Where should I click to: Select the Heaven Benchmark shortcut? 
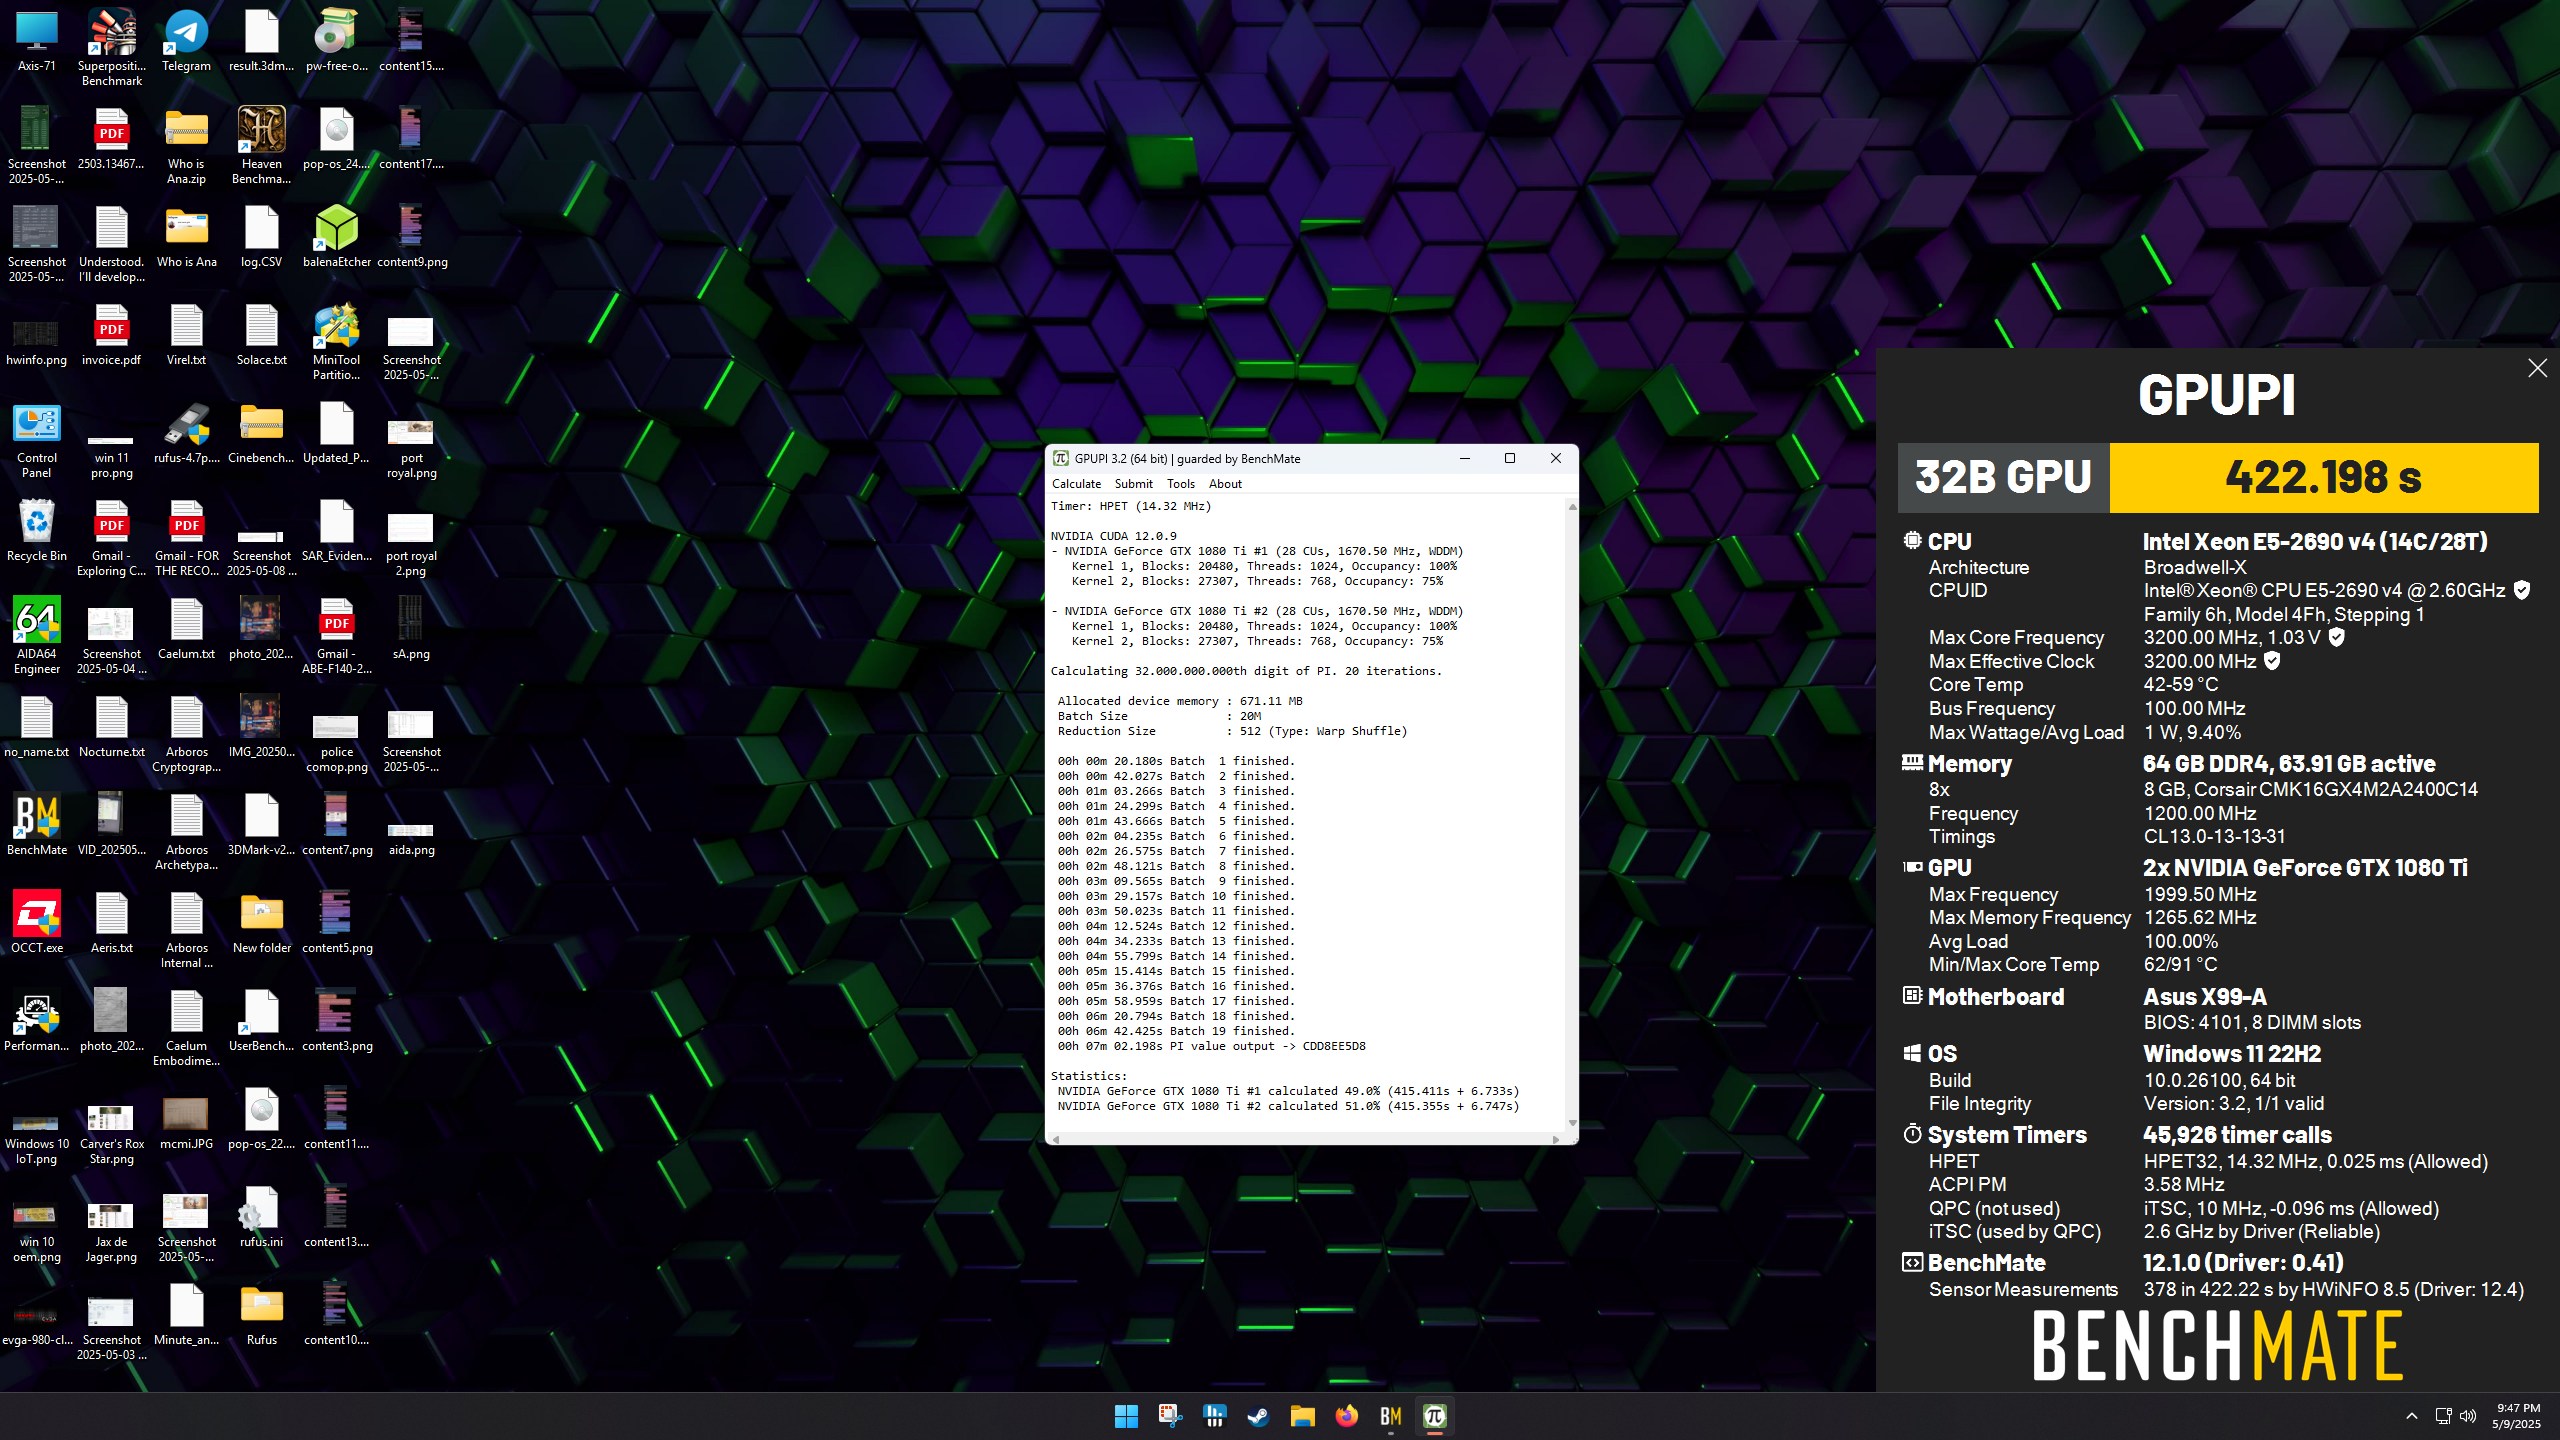(261, 145)
